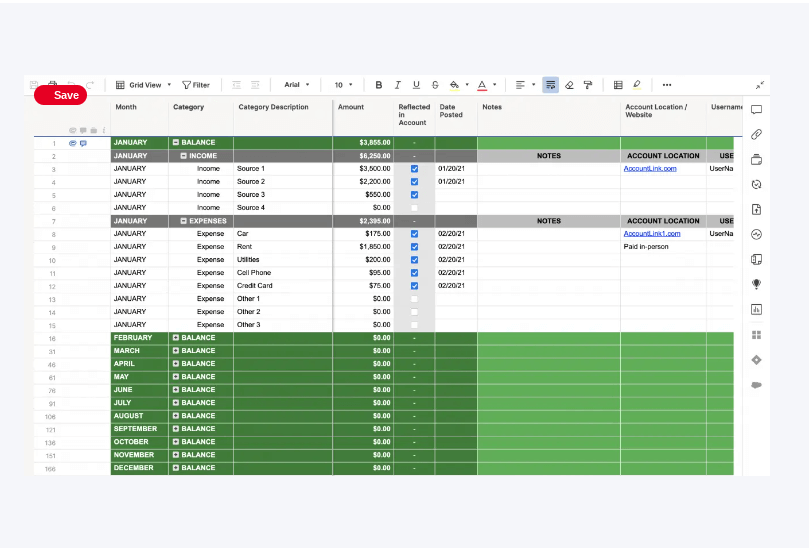Screen dimensions: 809x560
Task: Open the text alignment dropdown arrow
Action: click(533, 85)
